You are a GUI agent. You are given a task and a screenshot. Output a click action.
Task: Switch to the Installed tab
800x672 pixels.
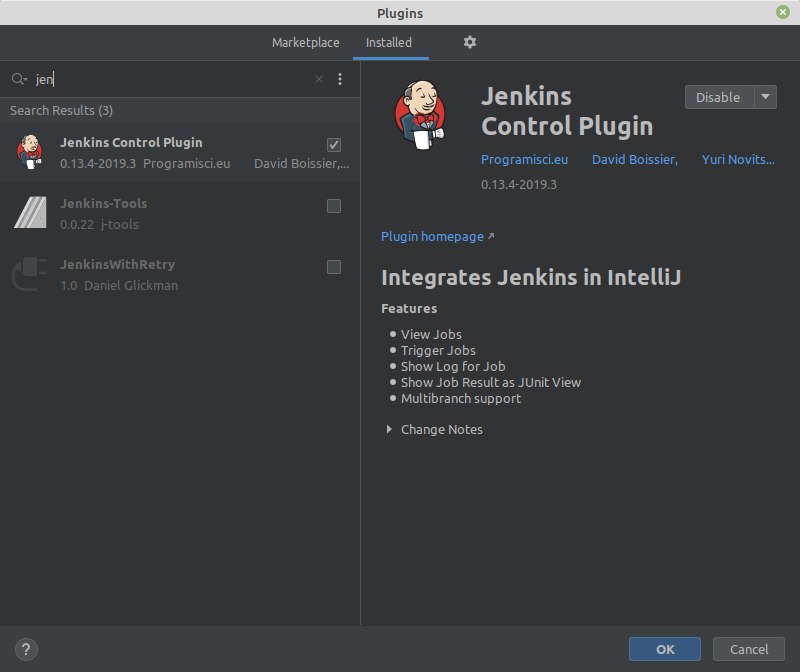pyautogui.click(x=389, y=42)
